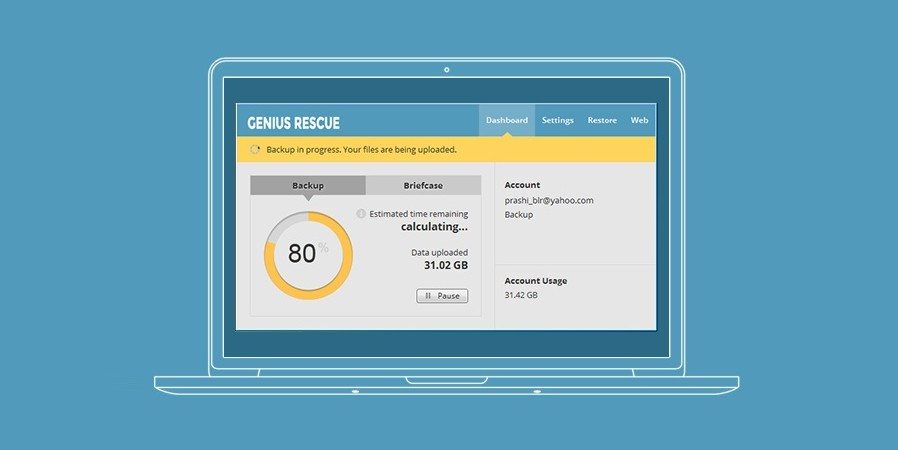Viewport: 898px width, 450px height.
Task: Click the laptop webcam dot above the screen
Action: tap(446, 70)
